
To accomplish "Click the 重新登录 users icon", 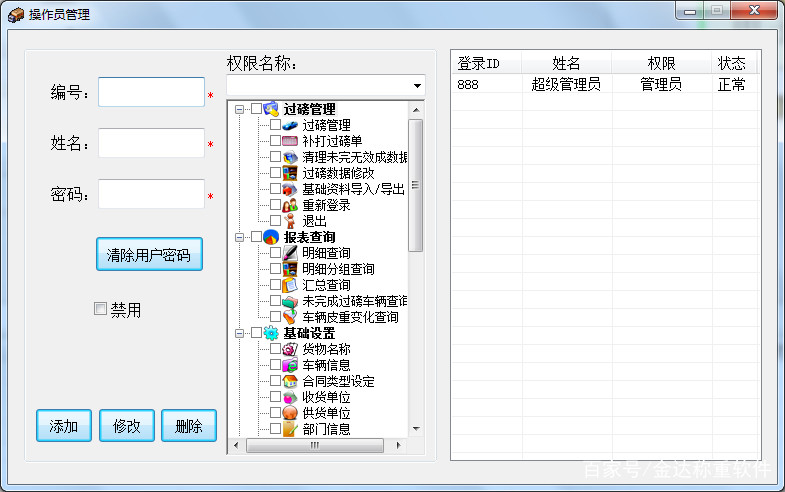I will 290,205.
